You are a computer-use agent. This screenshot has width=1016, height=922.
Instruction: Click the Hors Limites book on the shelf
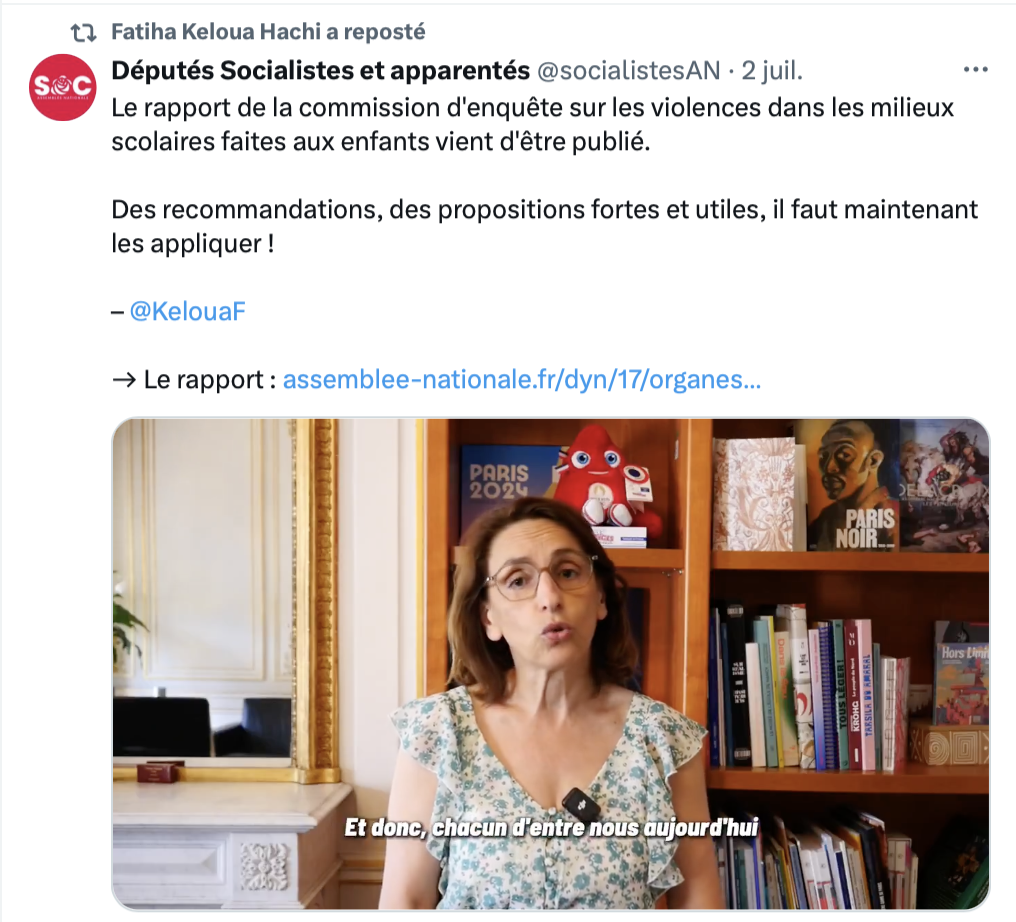[962, 674]
